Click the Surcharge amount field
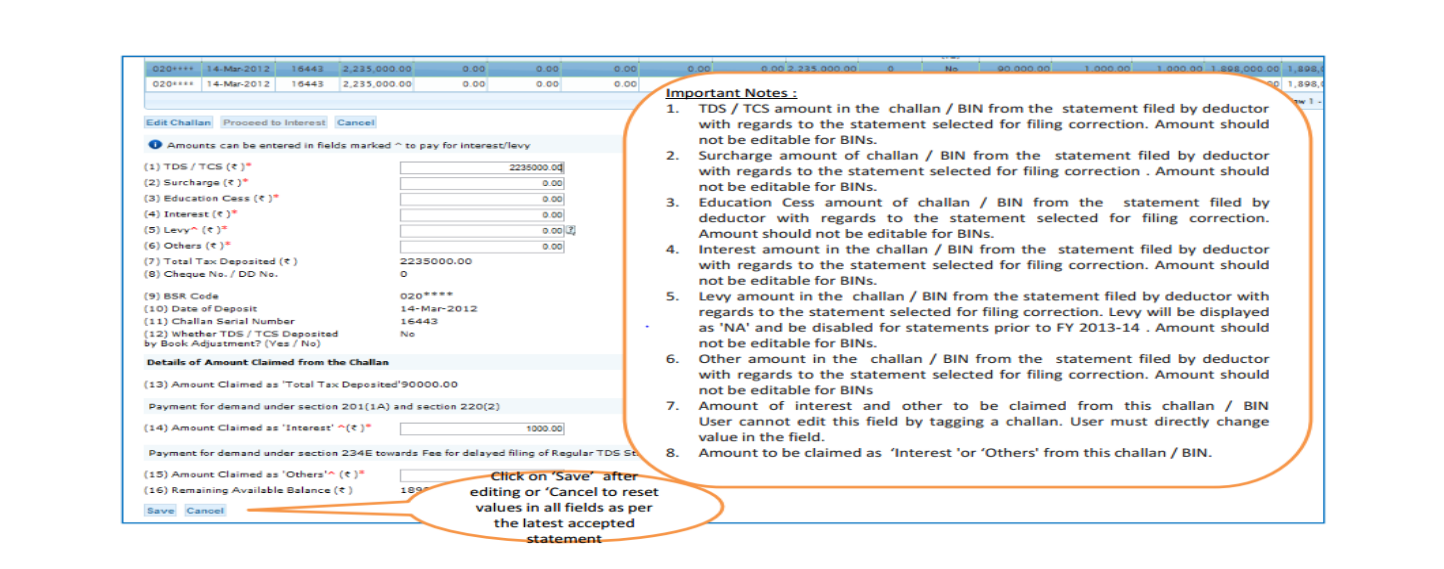The image size is (1444, 569). 482,183
